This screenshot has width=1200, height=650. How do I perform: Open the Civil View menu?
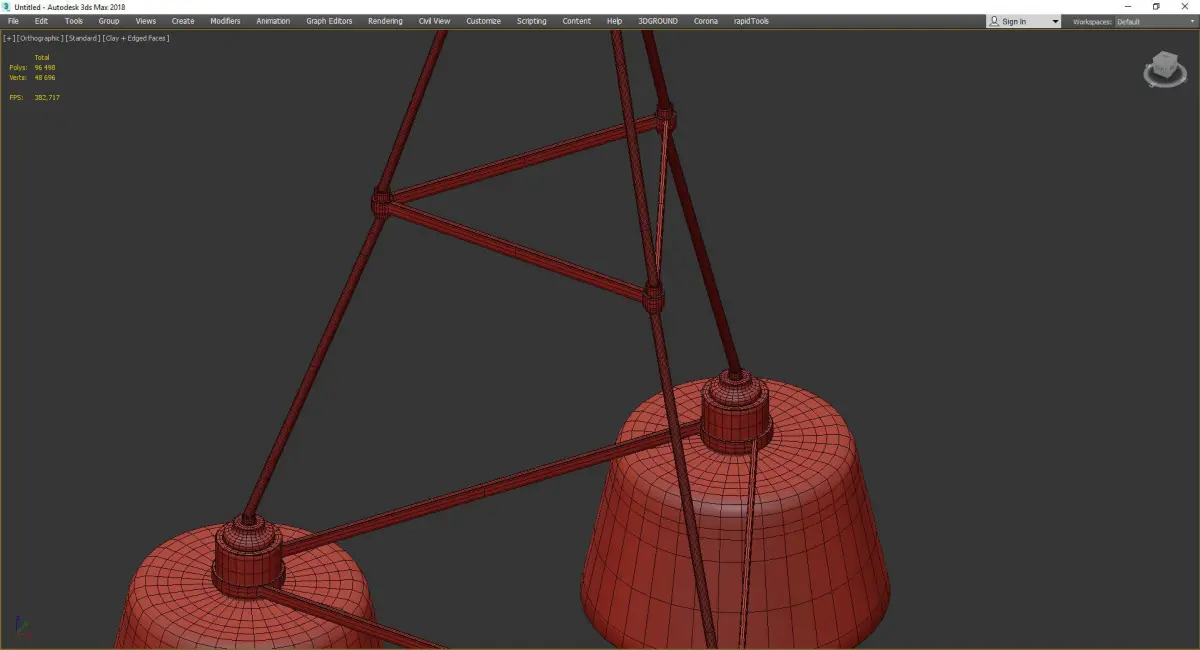[434, 21]
